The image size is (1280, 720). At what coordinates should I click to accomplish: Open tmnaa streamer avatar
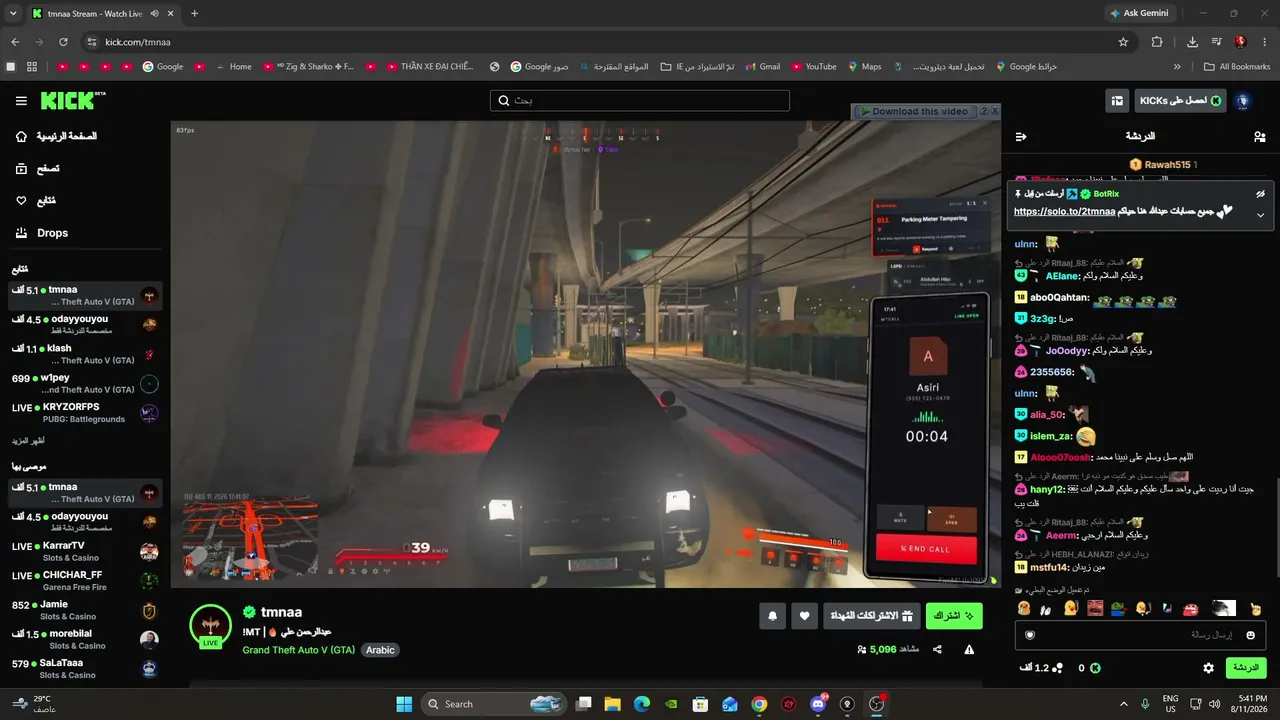[210, 626]
